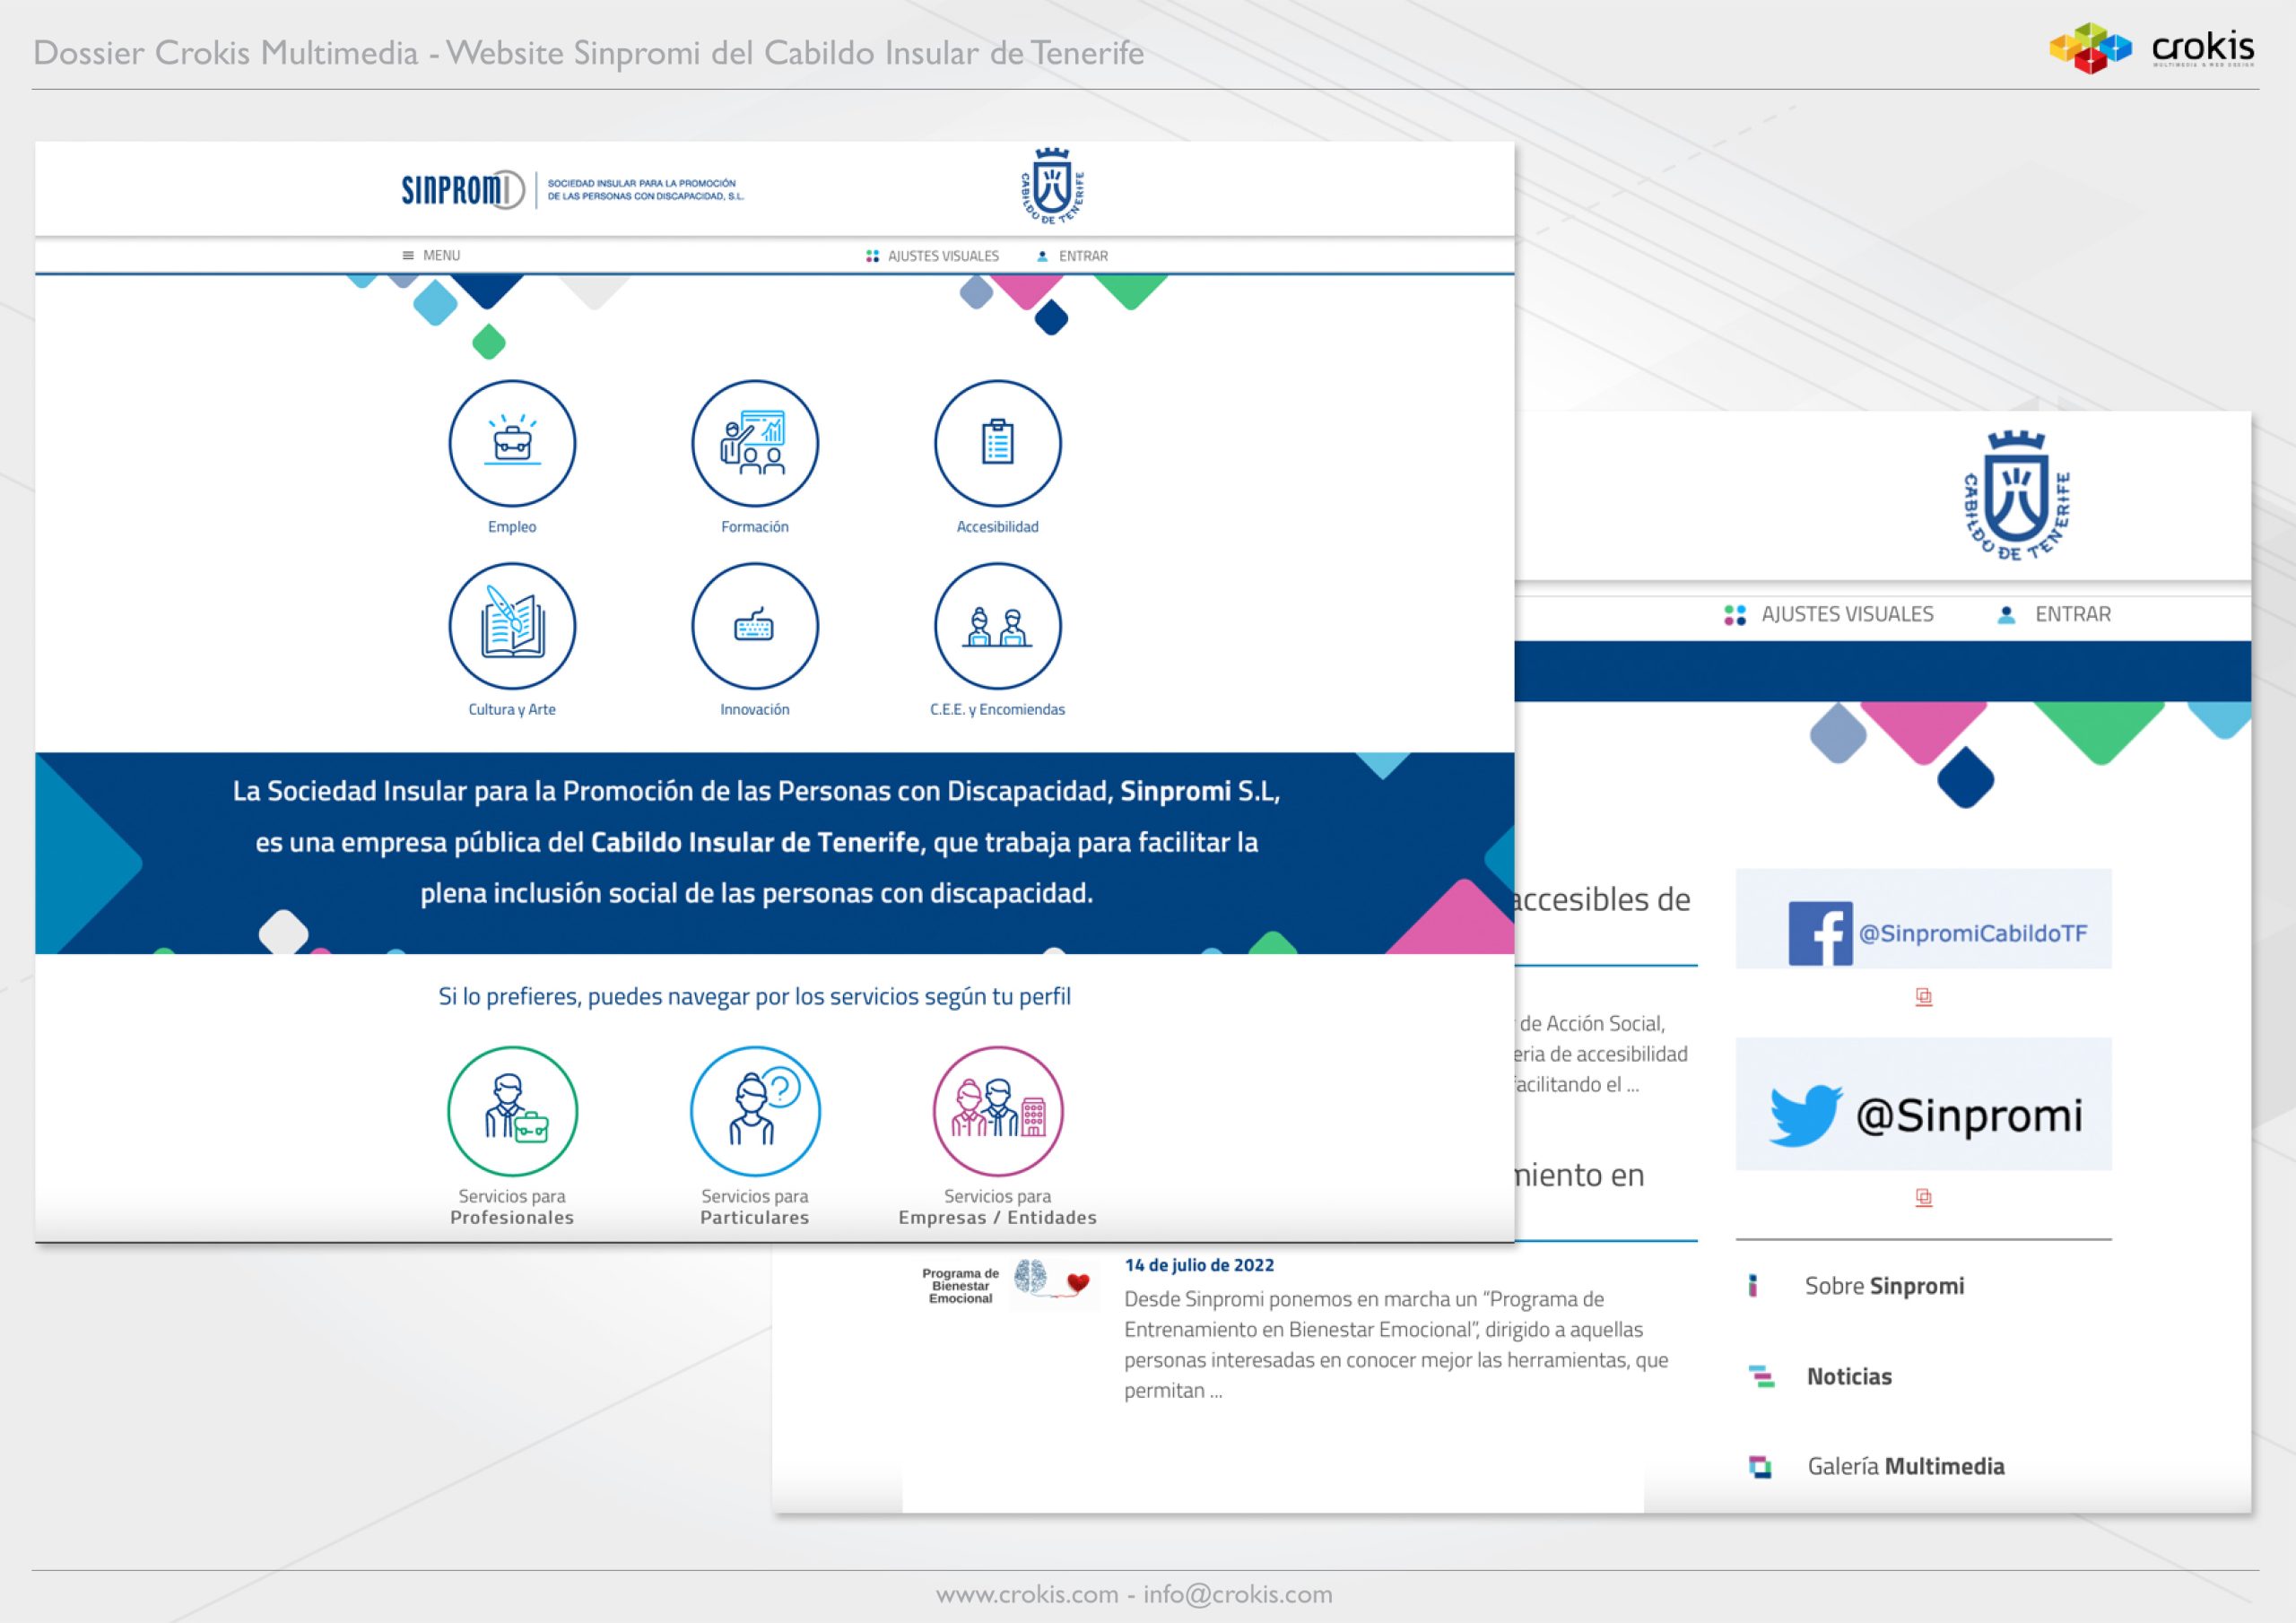Open the Twitter @Sinpromi banner

[x=1923, y=1105]
